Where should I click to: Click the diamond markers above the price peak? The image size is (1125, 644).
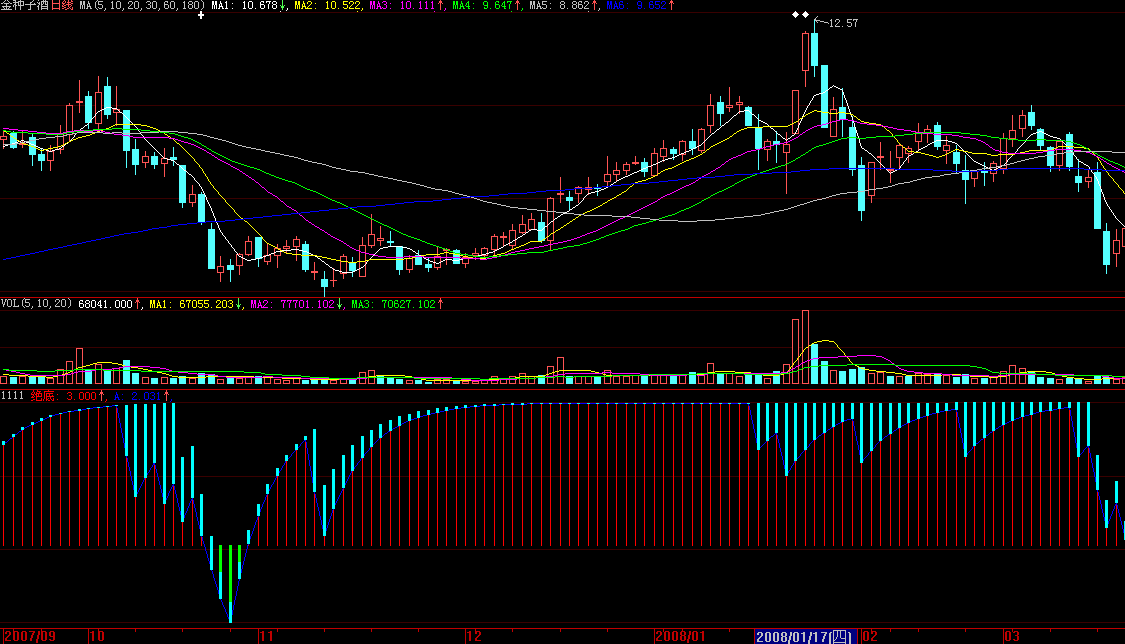tap(800, 14)
